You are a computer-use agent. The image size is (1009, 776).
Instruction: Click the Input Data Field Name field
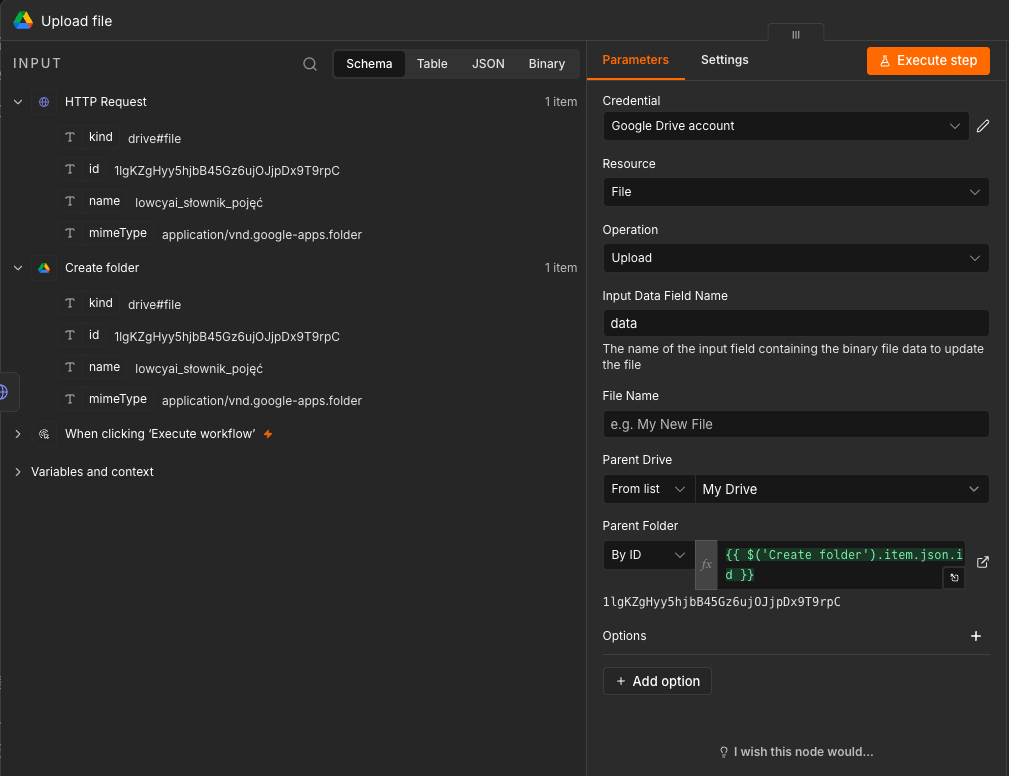(795, 323)
